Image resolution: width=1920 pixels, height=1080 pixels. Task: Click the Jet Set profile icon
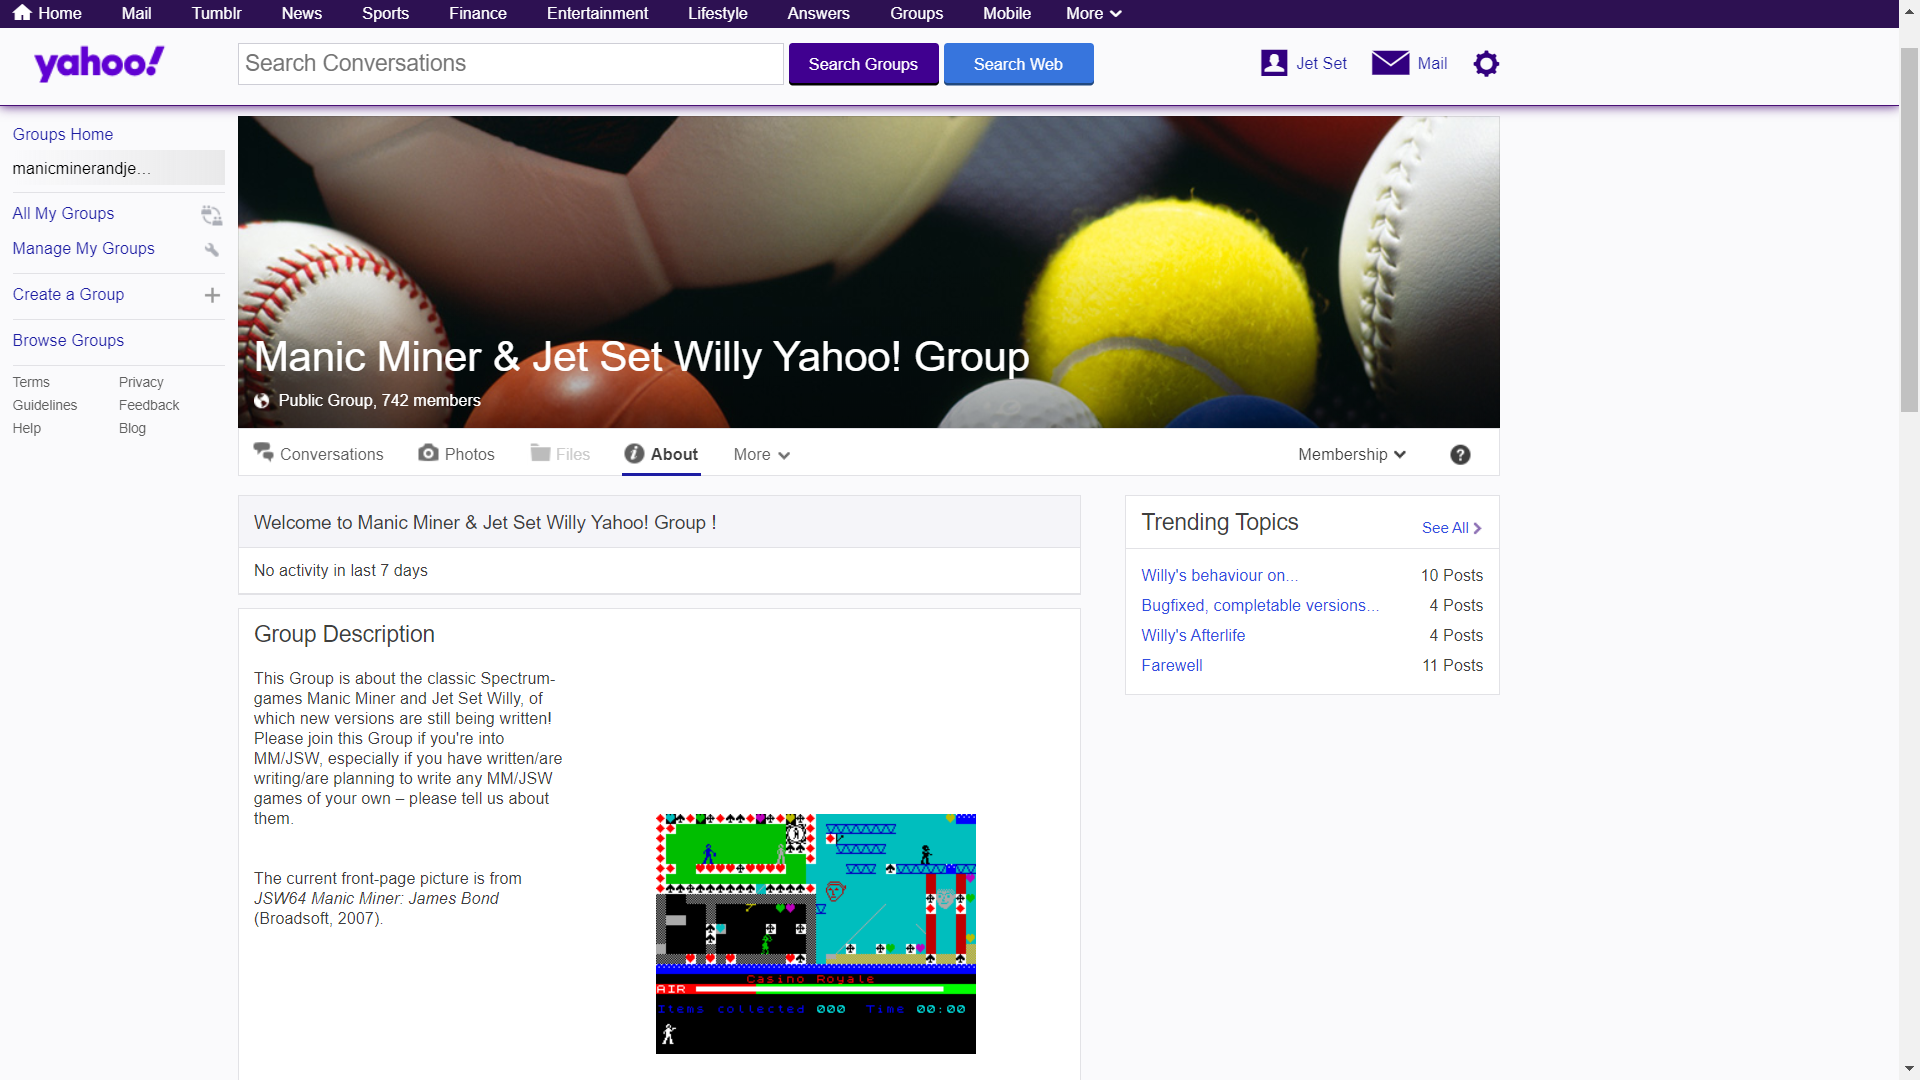1272,62
